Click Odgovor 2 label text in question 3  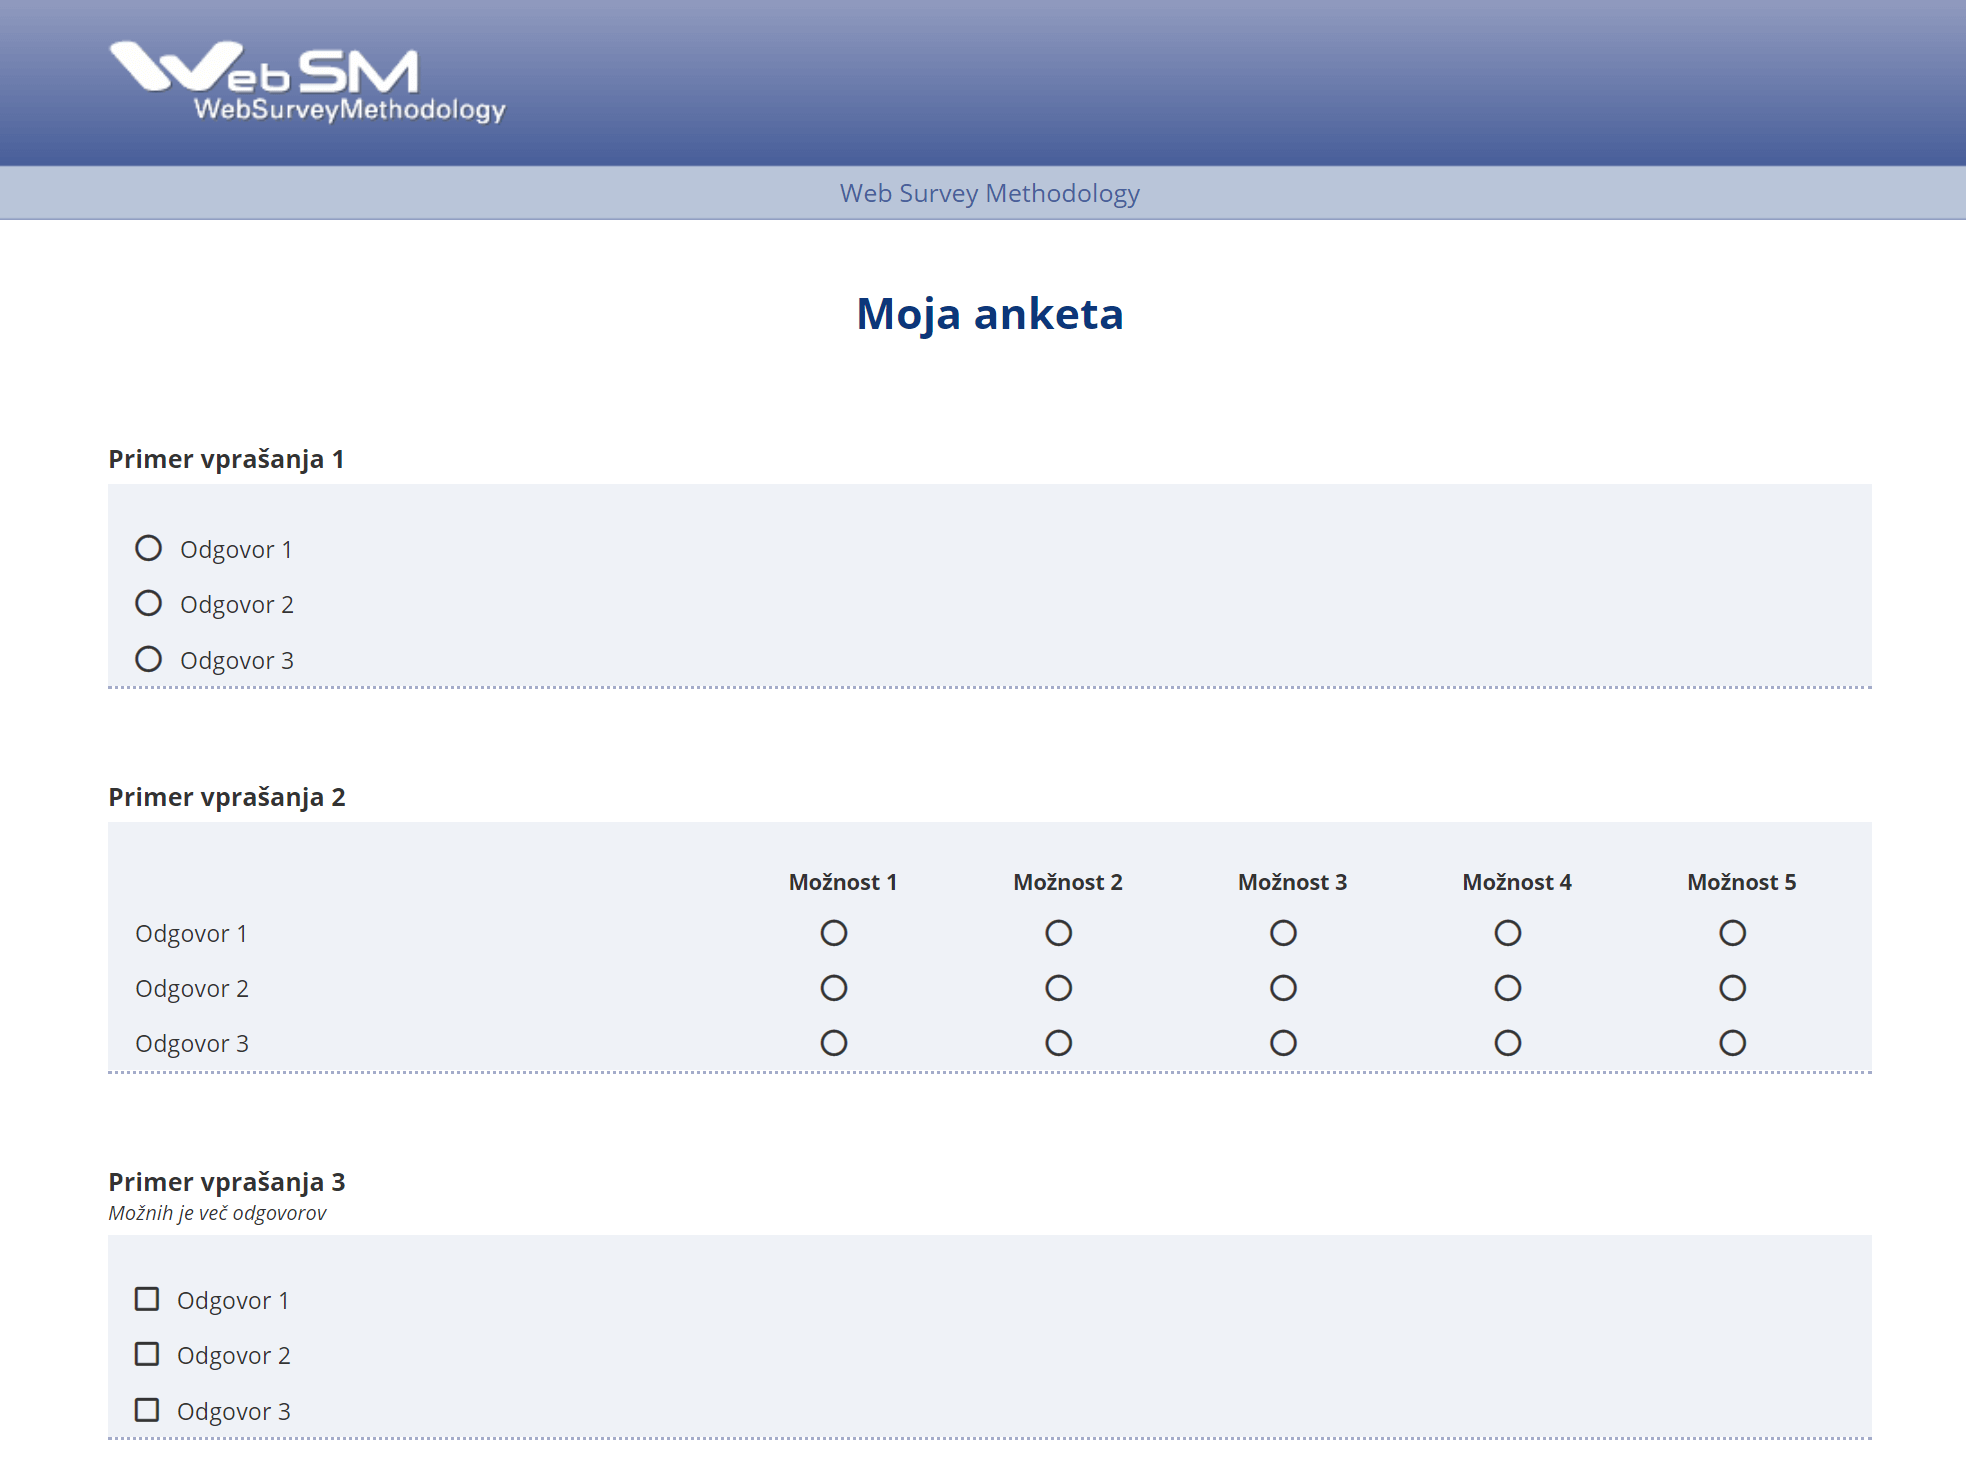point(234,1356)
